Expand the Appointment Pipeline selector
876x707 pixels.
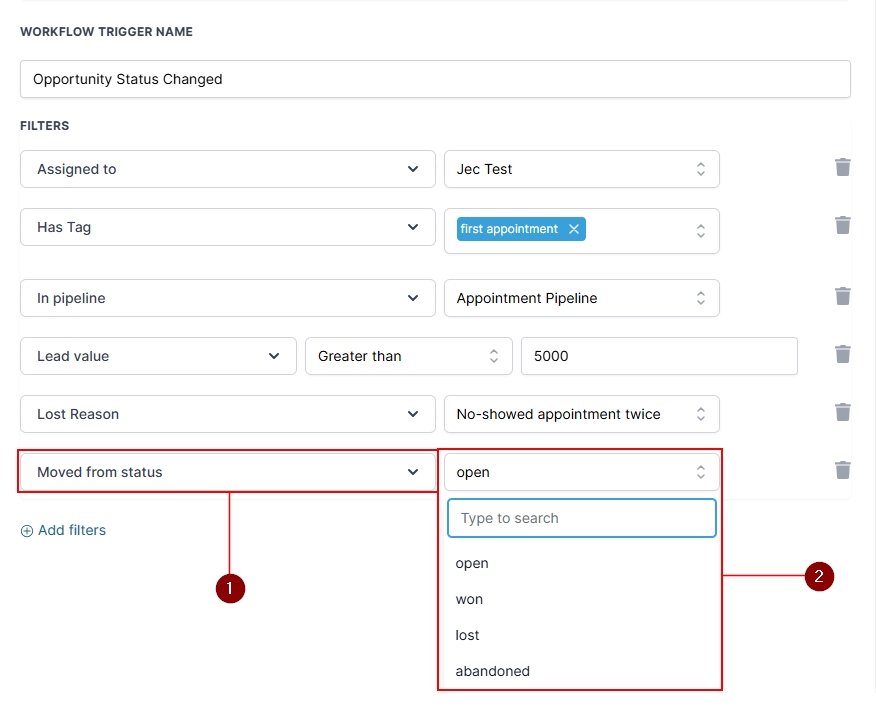pyautogui.click(x=581, y=298)
